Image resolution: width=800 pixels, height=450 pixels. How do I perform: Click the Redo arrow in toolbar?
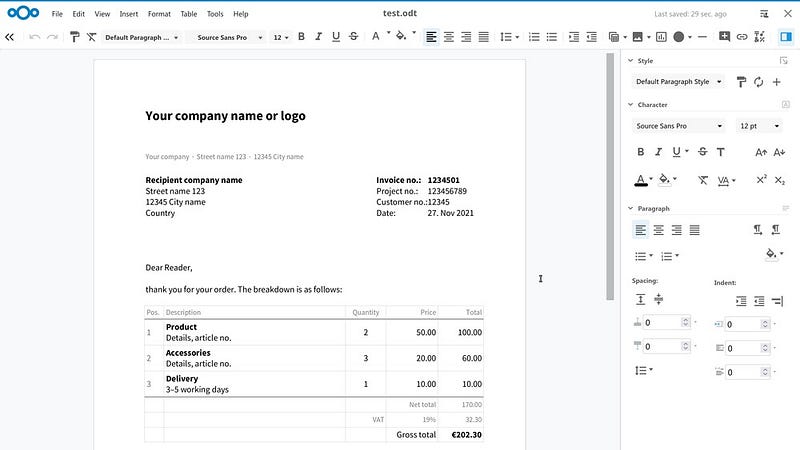tap(52, 37)
